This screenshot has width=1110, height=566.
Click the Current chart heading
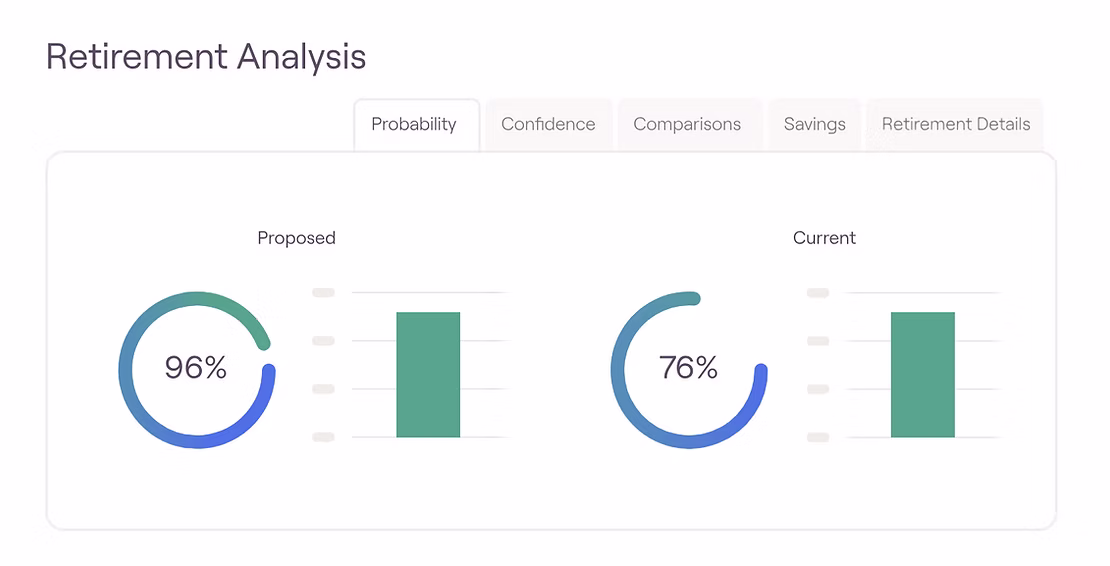824,238
